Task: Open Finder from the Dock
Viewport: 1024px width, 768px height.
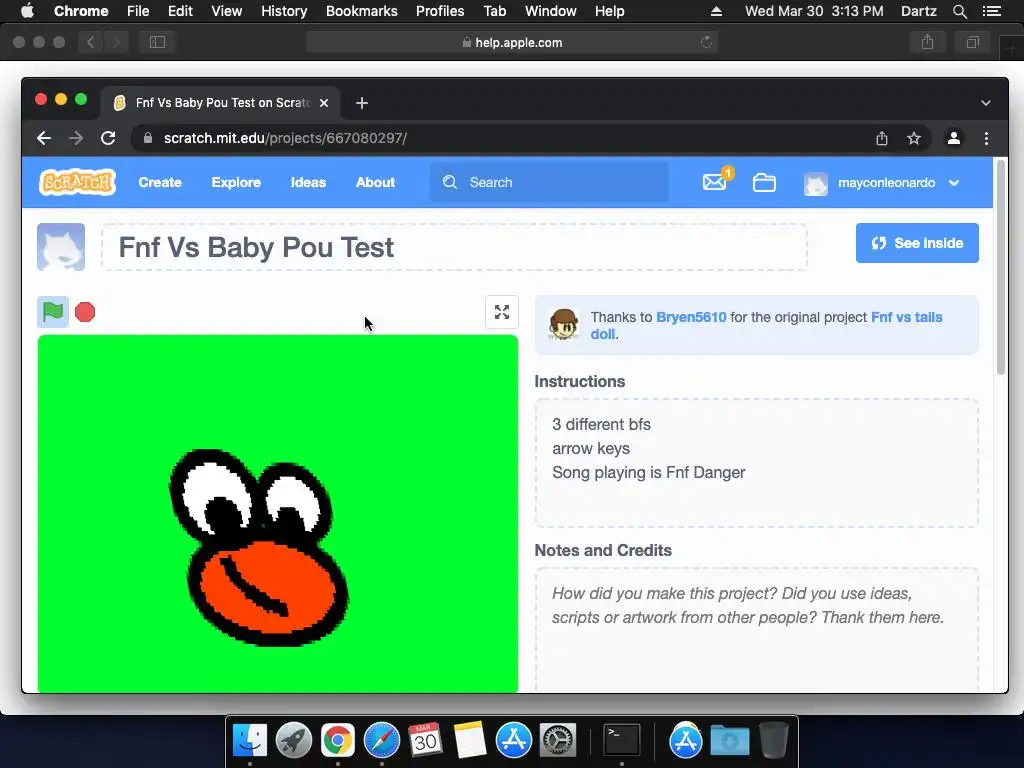Action: [x=249, y=740]
